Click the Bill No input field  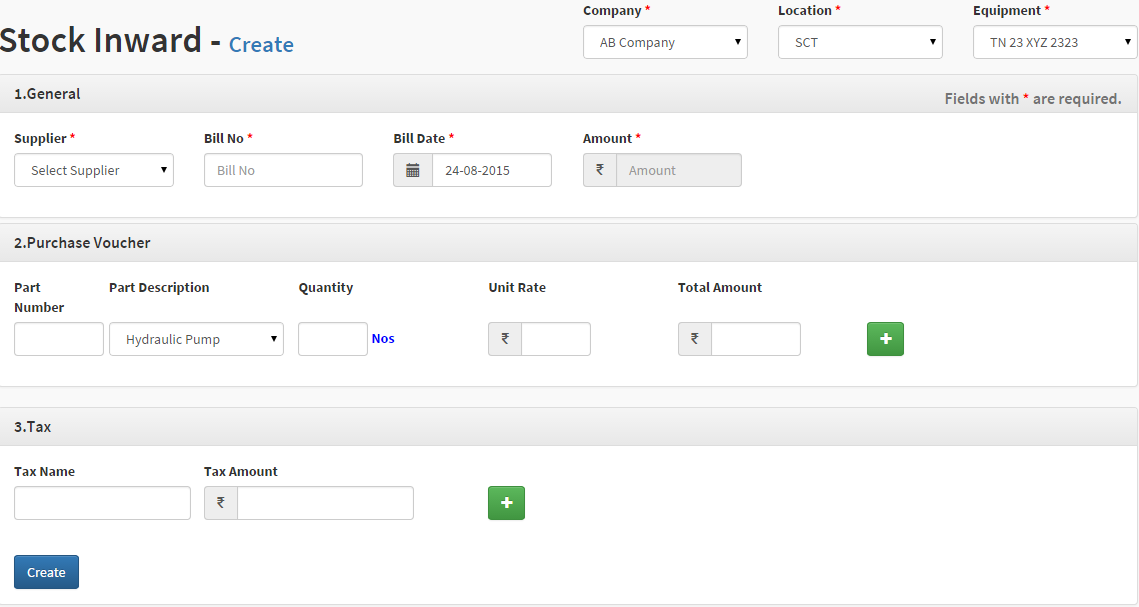tap(283, 170)
